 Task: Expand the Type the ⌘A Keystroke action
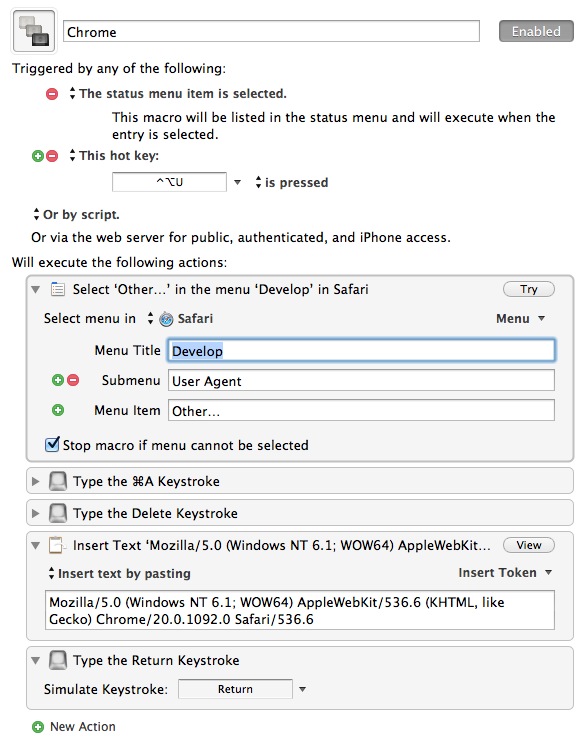pos(35,482)
